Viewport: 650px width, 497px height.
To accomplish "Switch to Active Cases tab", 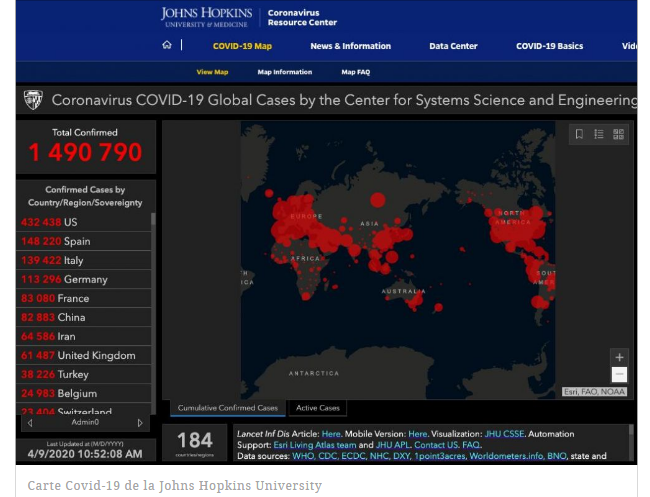I will 318,408.
